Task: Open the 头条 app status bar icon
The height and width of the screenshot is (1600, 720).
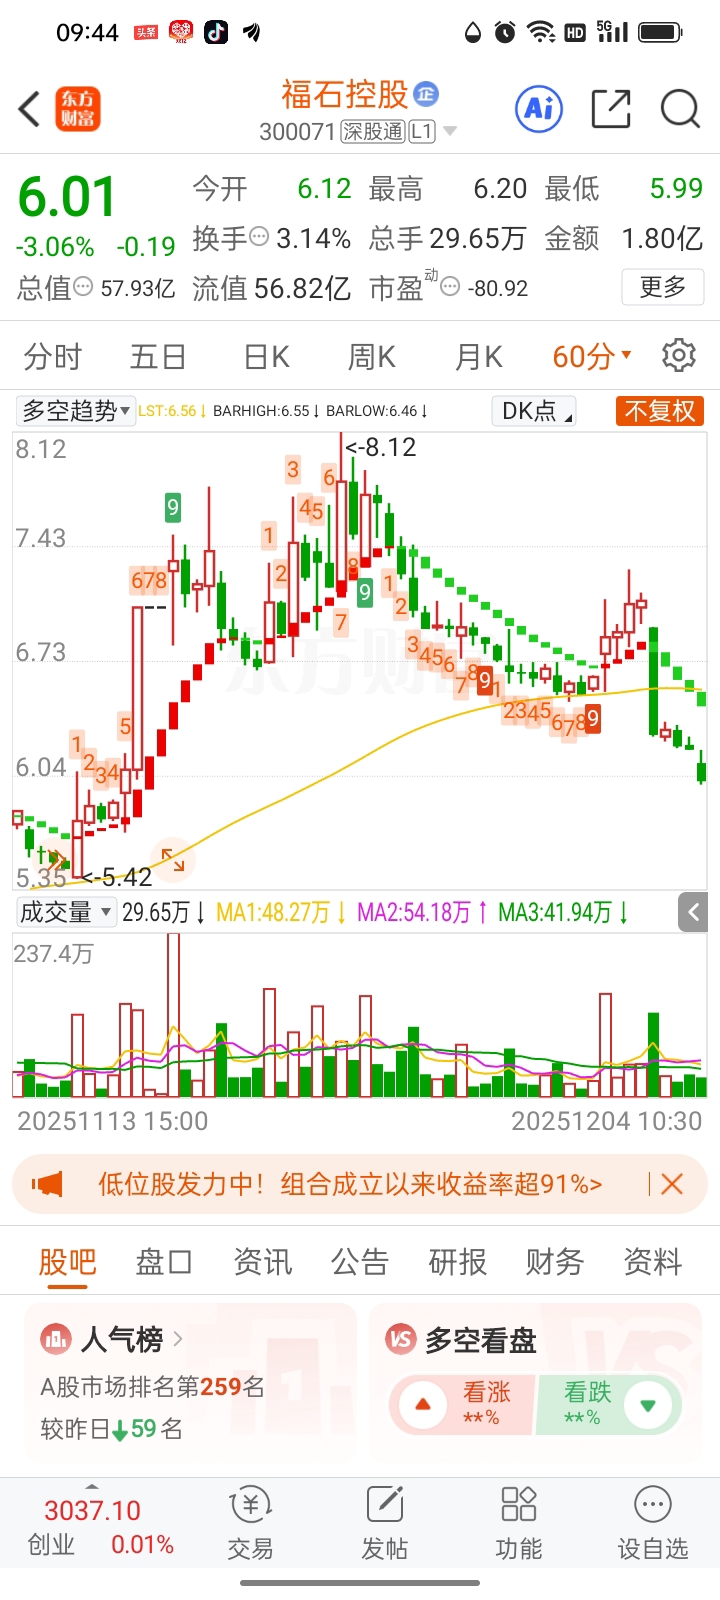Action: pyautogui.click(x=146, y=32)
